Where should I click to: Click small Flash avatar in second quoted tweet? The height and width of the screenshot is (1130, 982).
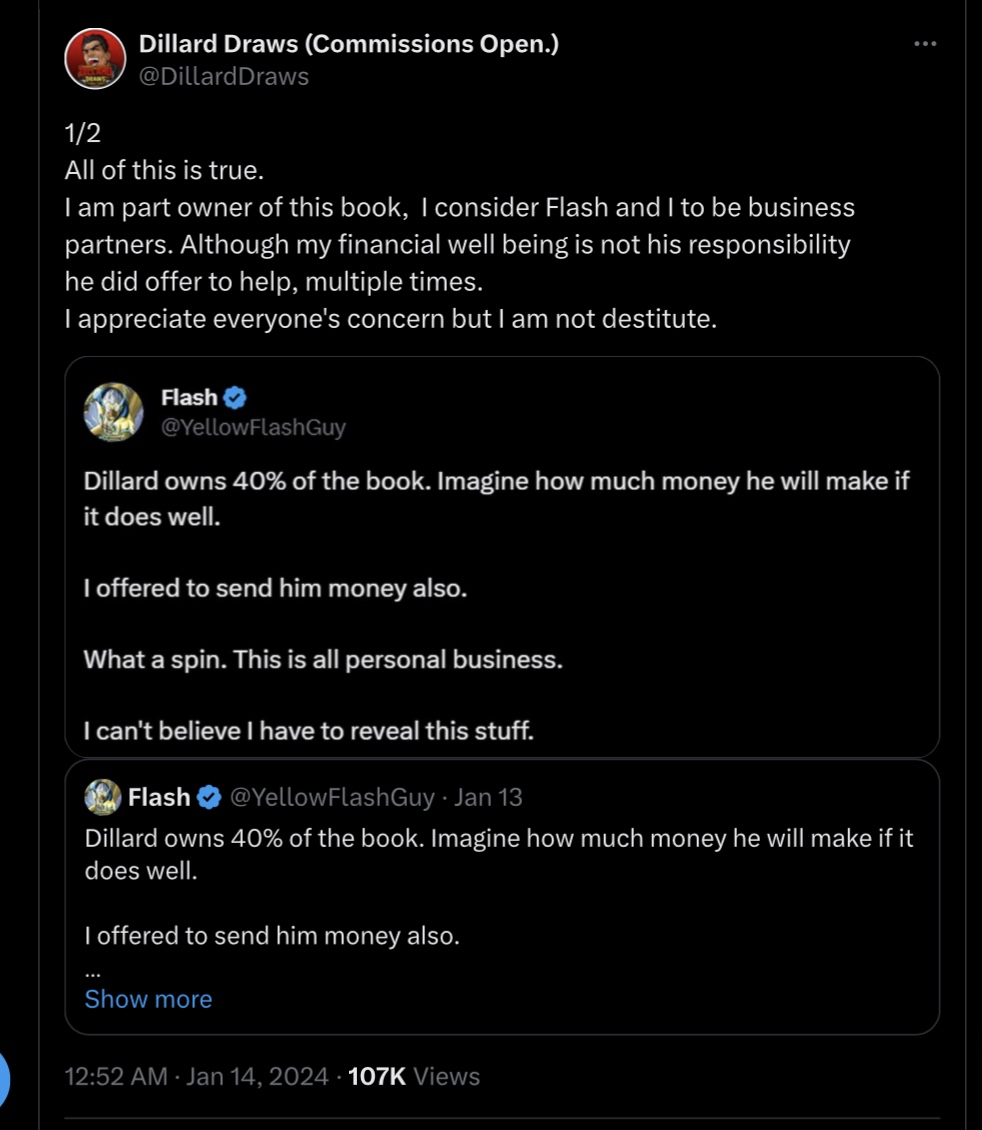pyautogui.click(x=102, y=797)
